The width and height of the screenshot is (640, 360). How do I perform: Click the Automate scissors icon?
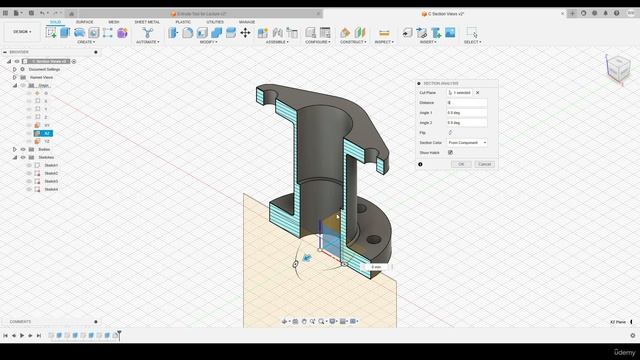click(x=147, y=33)
